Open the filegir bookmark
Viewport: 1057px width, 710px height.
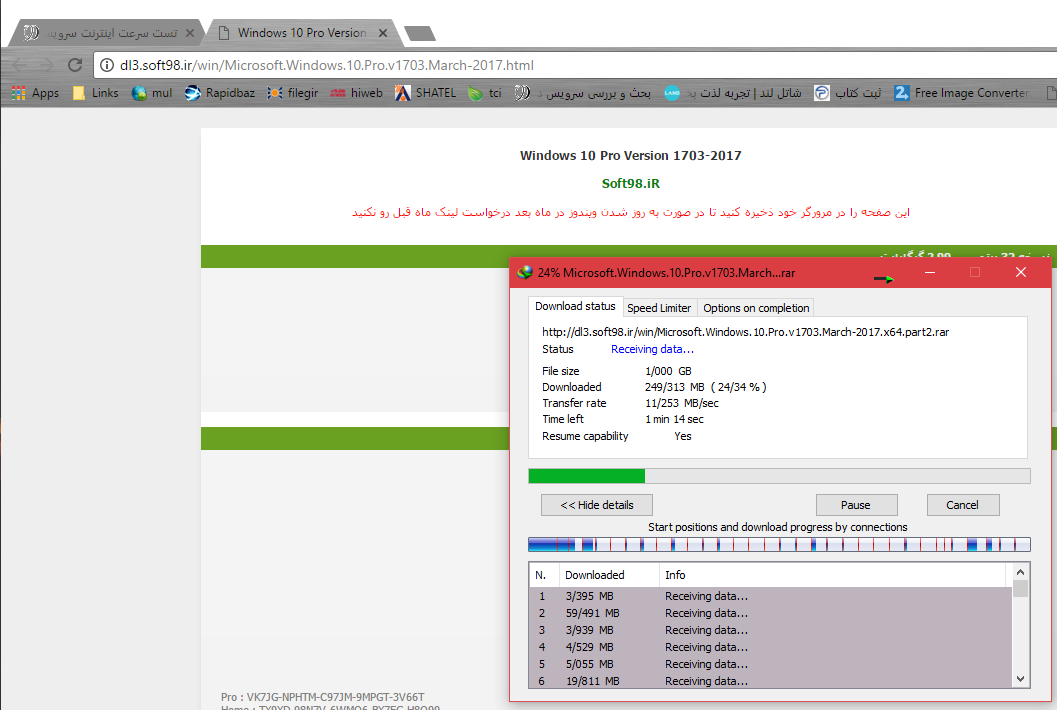point(293,93)
